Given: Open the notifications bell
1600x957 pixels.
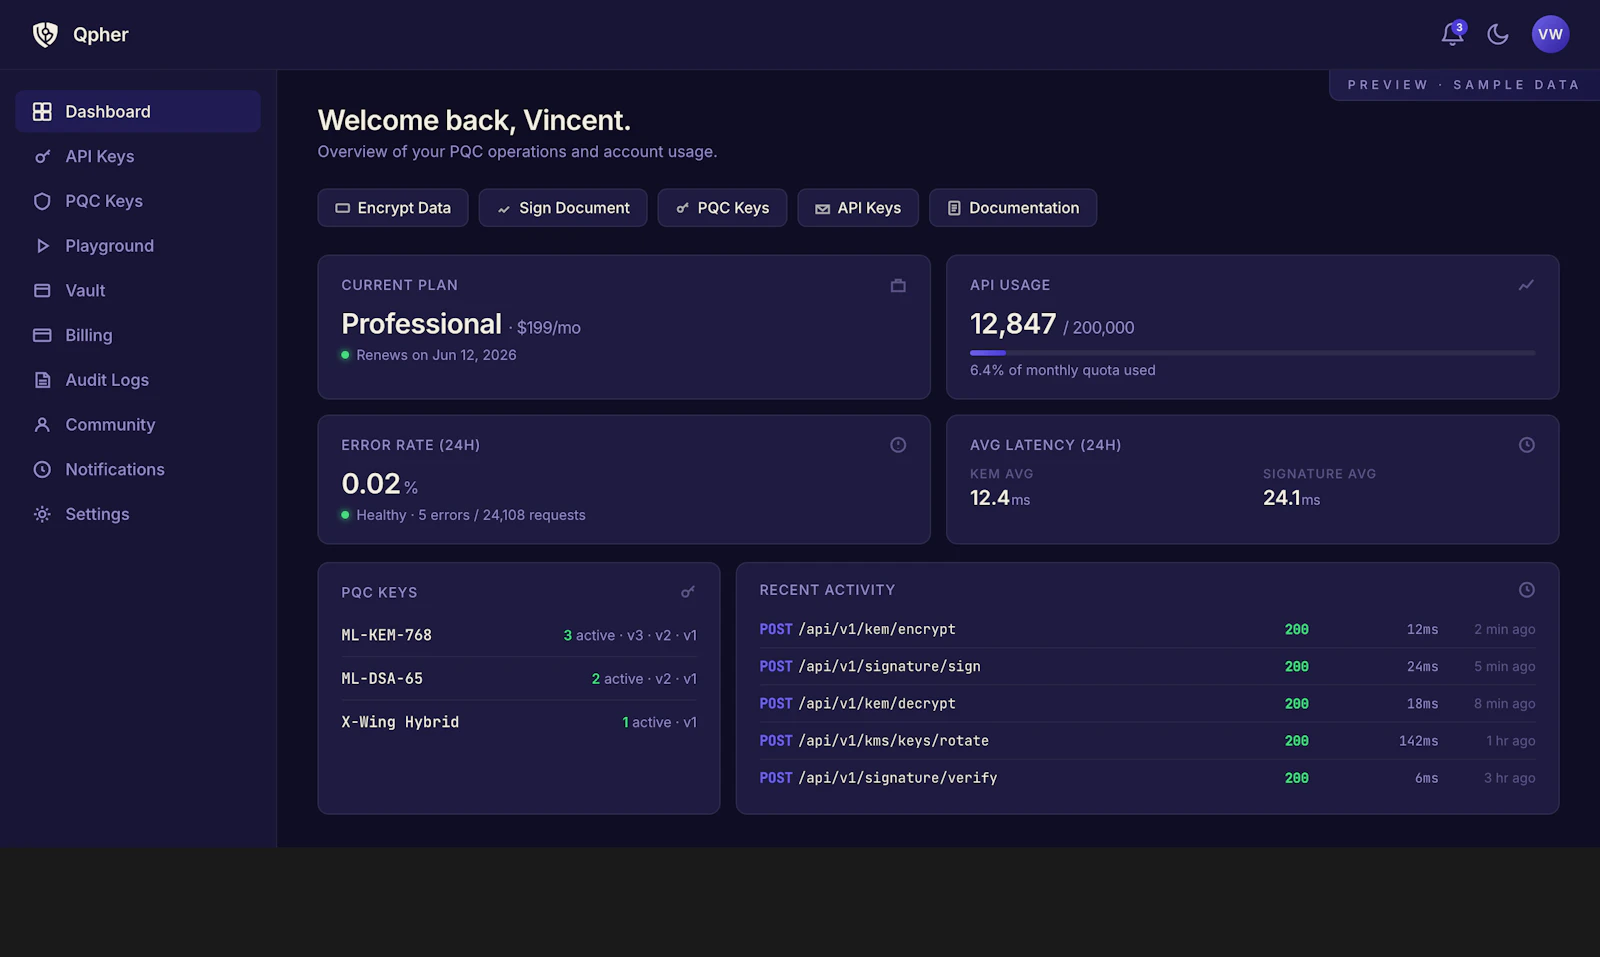Looking at the screenshot, I should click(x=1453, y=34).
